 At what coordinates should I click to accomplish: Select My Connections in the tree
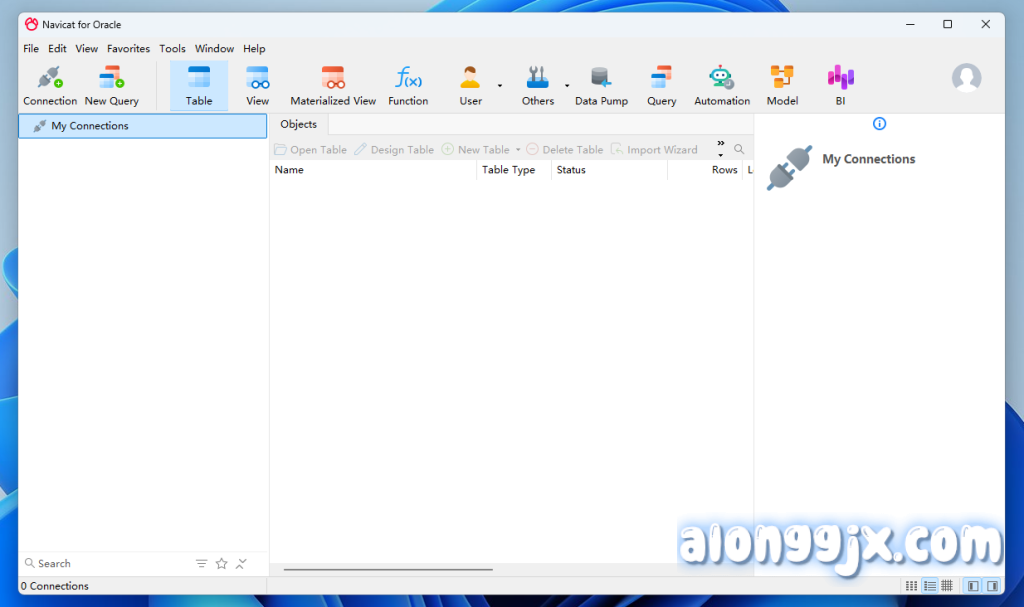(90, 126)
